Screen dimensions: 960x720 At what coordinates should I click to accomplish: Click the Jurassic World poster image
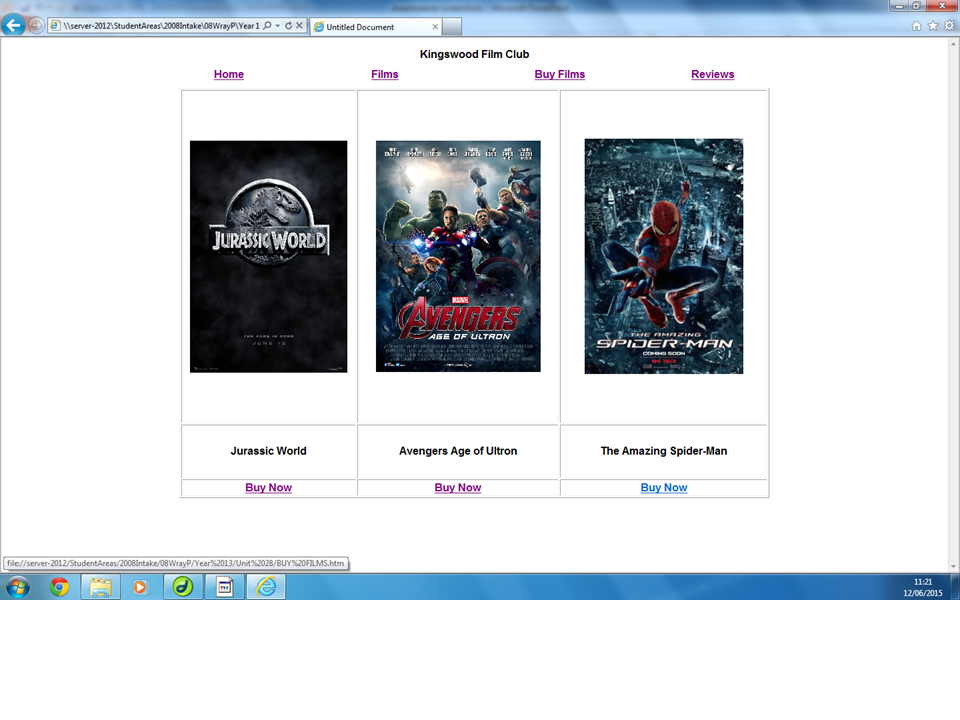click(268, 257)
